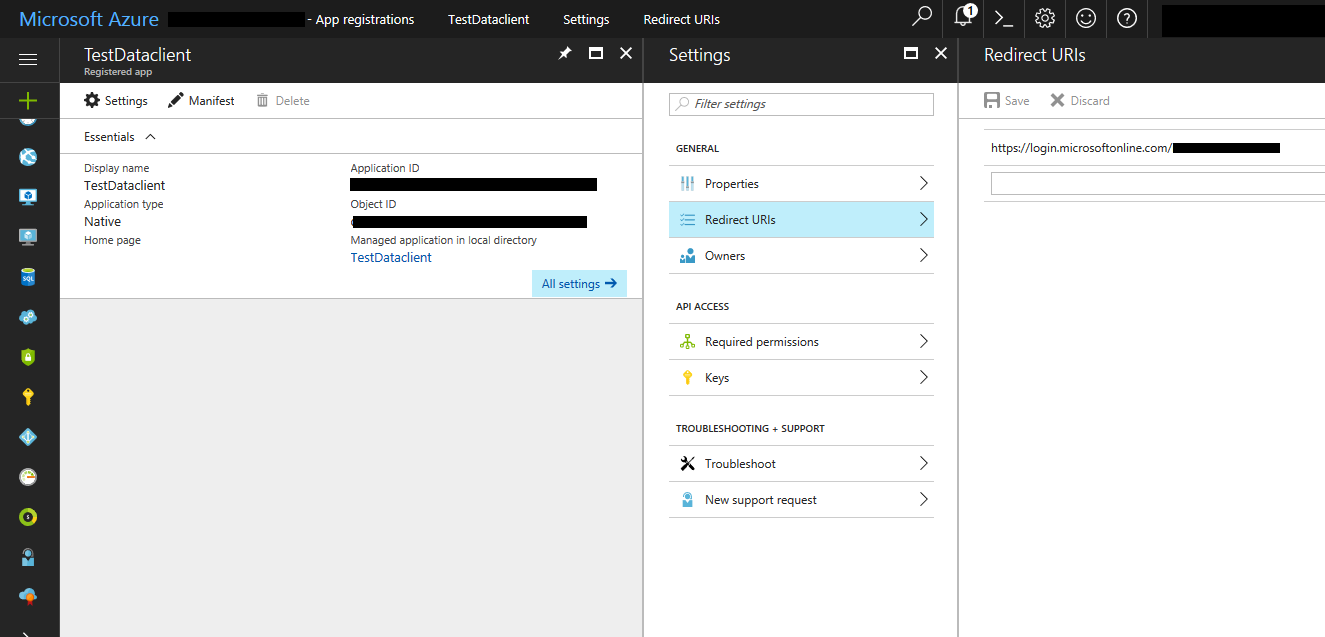This screenshot has height=637, width=1325.
Task: Send feedback using the smiley icon
Action: tap(1086, 18)
